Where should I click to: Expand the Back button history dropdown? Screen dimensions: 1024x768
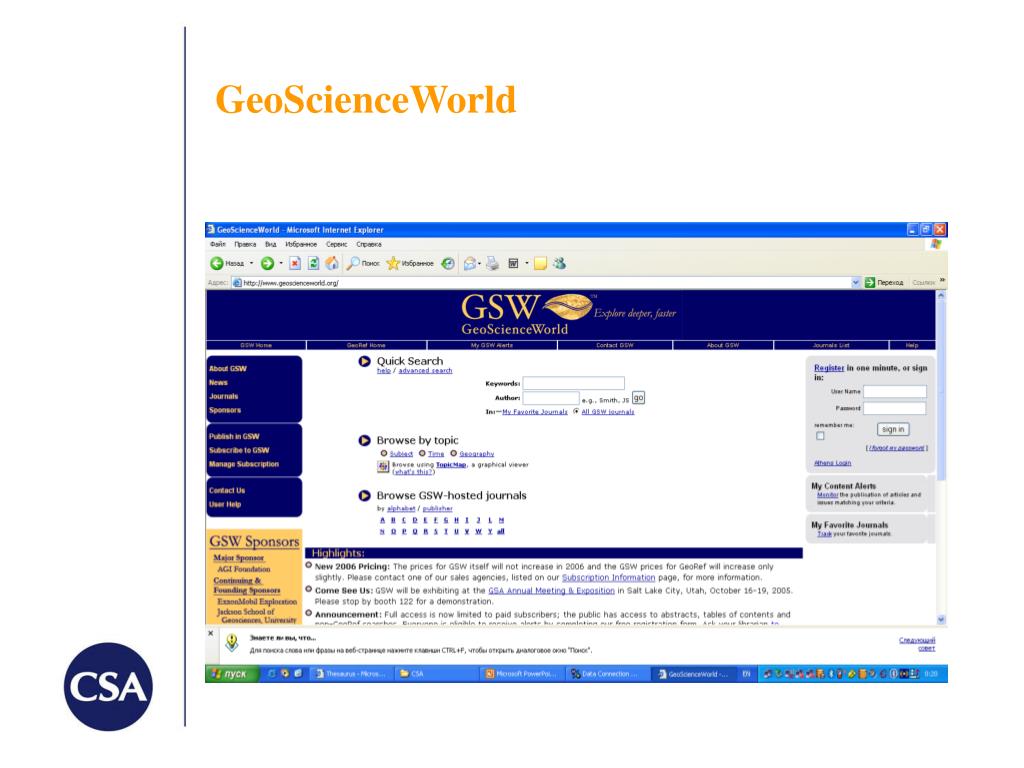point(251,263)
